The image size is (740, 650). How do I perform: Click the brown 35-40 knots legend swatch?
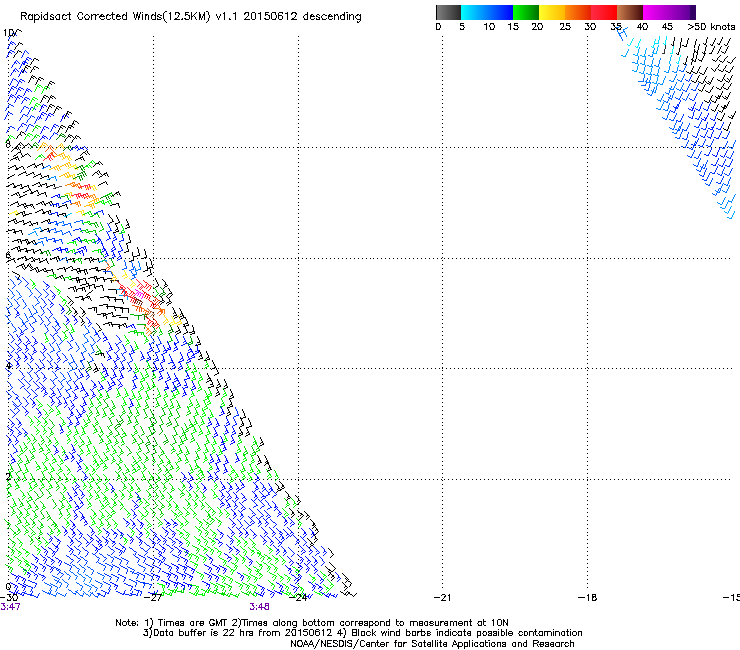[630, 12]
